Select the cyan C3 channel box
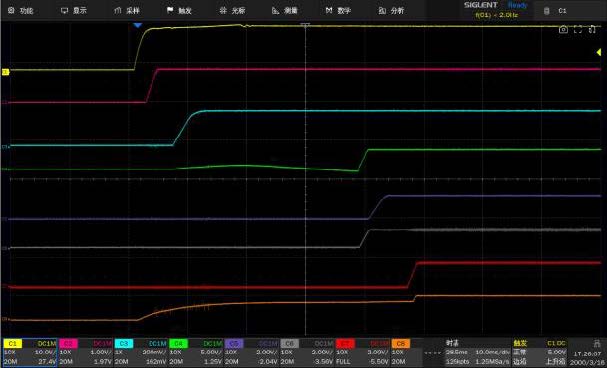Image resolution: width=607 pixels, height=368 pixels. pyautogui.click(x=141, y=352)
